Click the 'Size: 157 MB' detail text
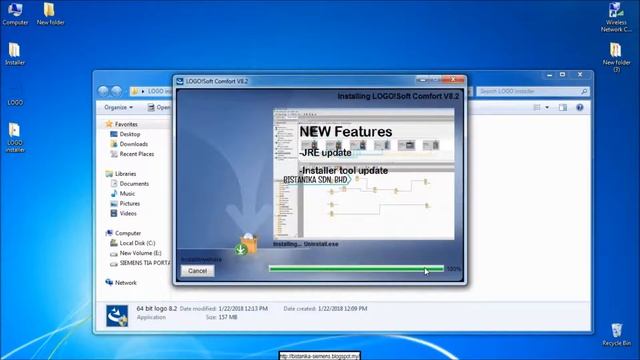 (221, 317)
